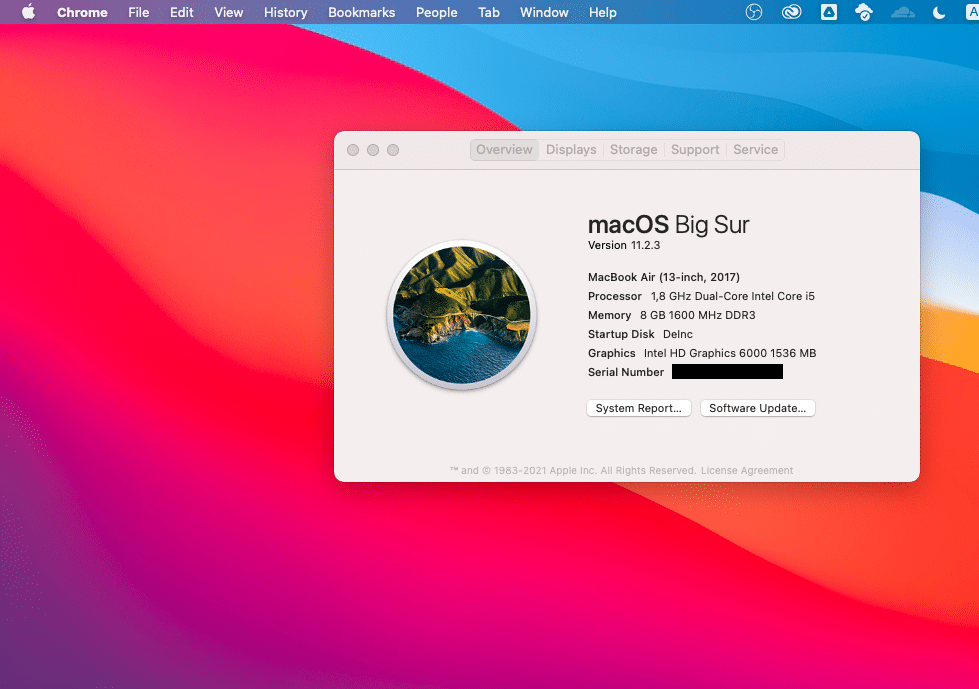Viewport: 979px width, 689px height.
Task: Click the macOS Big Sur landscape image
Action: click(461, 315)
